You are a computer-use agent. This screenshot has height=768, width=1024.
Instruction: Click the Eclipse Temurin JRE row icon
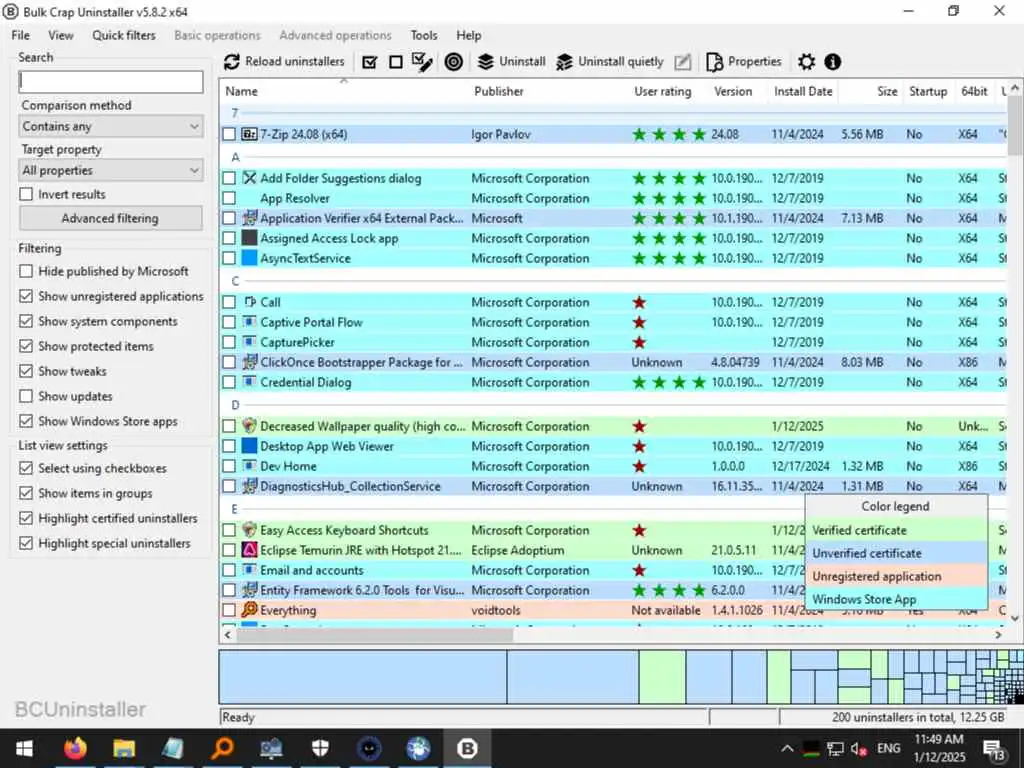click(249, 551)
